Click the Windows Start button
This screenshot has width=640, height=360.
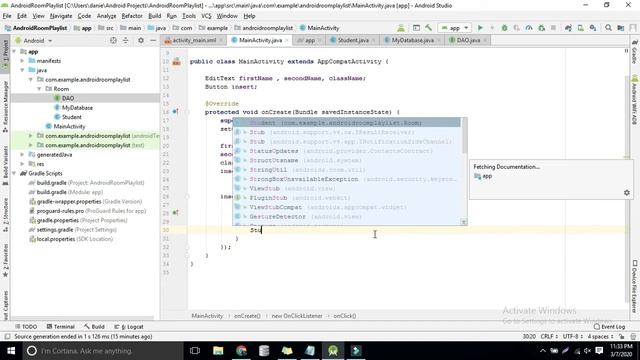pyautogui.click(x=11, y=351)
